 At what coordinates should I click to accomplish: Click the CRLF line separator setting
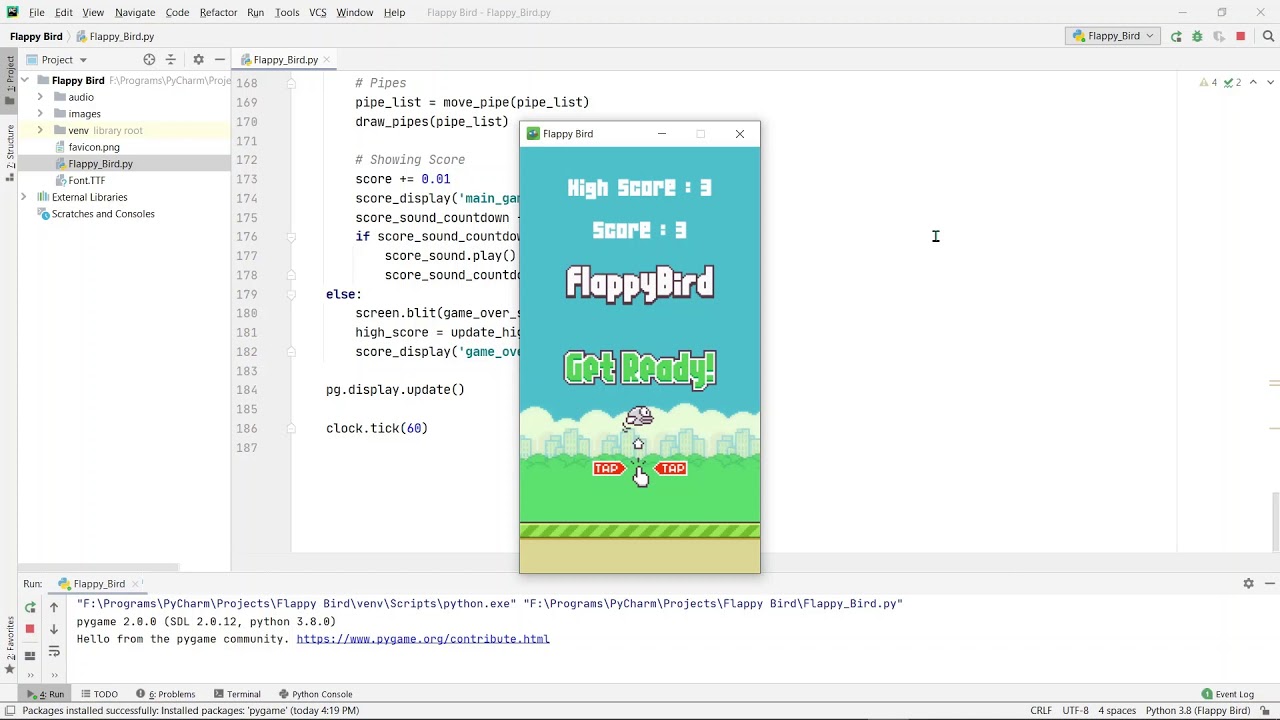coord(1041,711)
